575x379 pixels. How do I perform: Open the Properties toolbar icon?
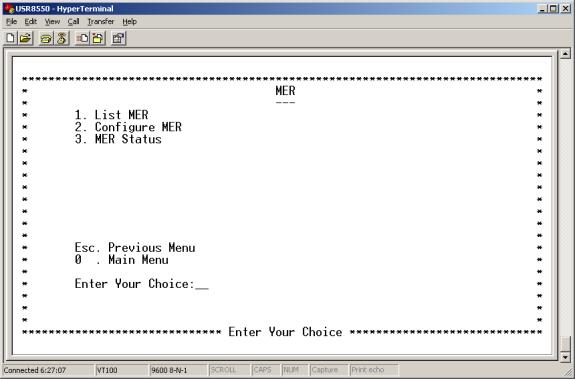click(x=118, y=38)
